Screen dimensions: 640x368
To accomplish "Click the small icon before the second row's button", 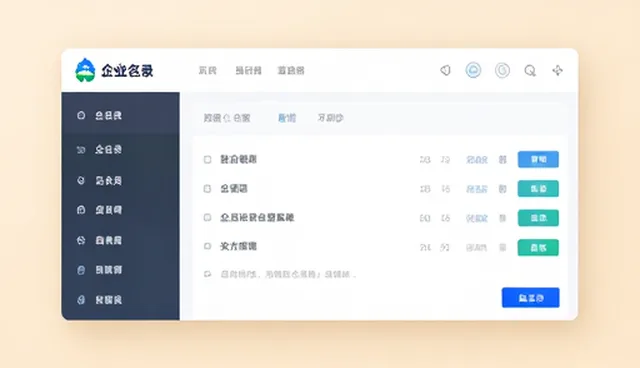I will click(502, 189).
